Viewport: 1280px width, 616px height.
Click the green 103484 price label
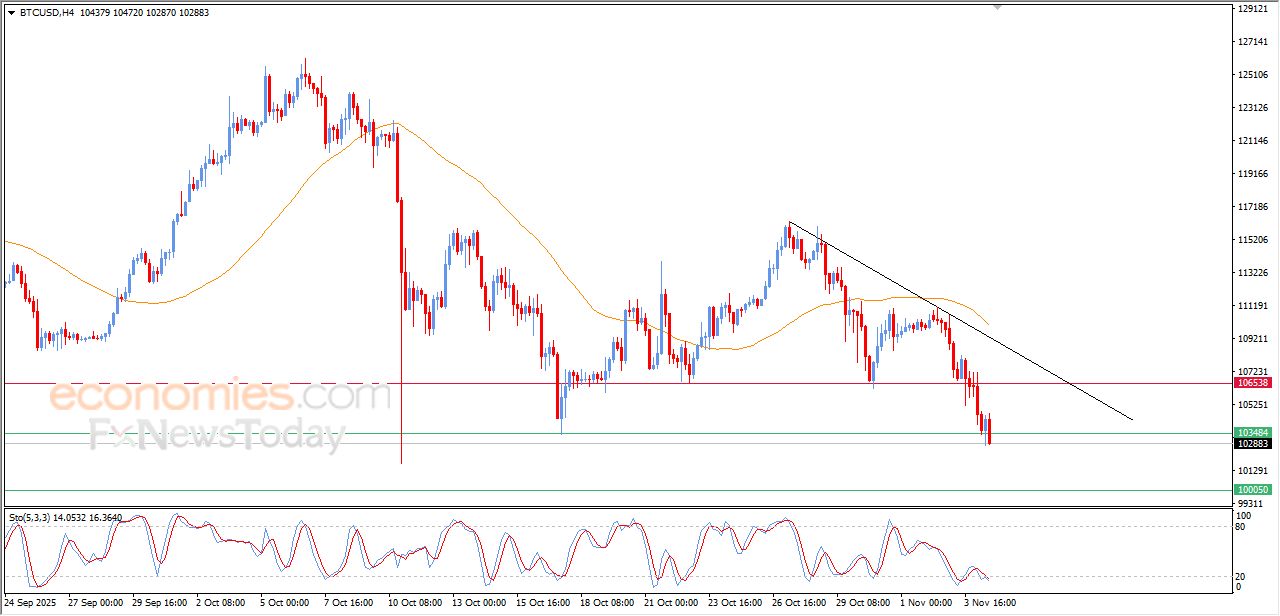[1252, 433]
